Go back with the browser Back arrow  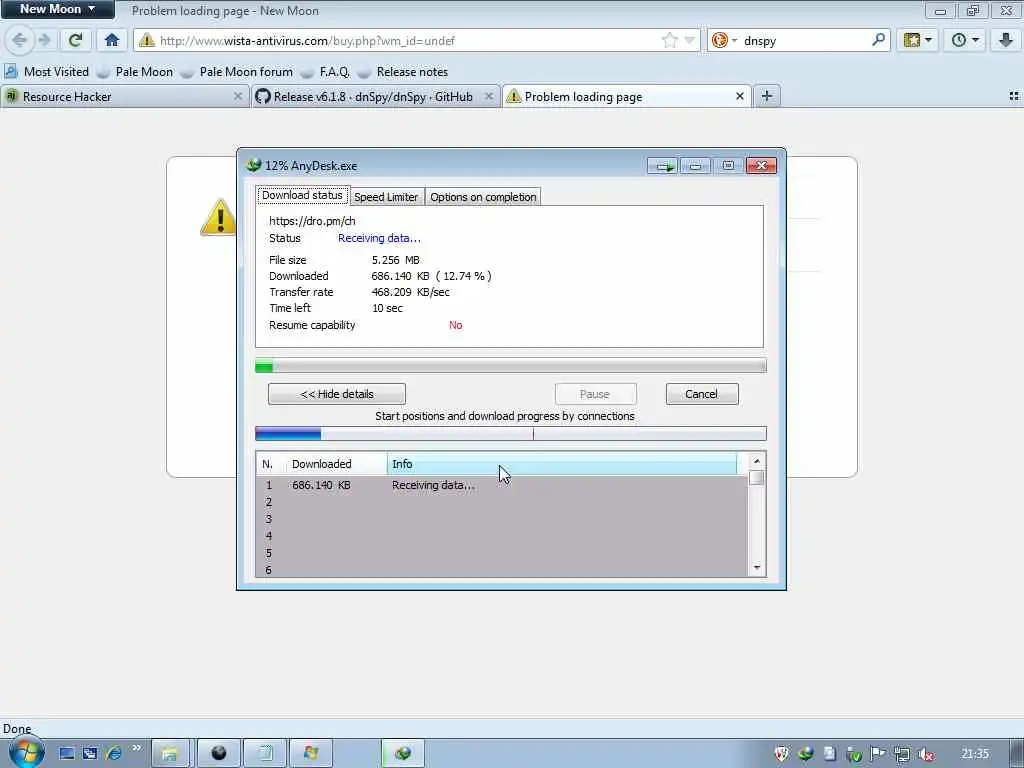[x=20, y=40]
